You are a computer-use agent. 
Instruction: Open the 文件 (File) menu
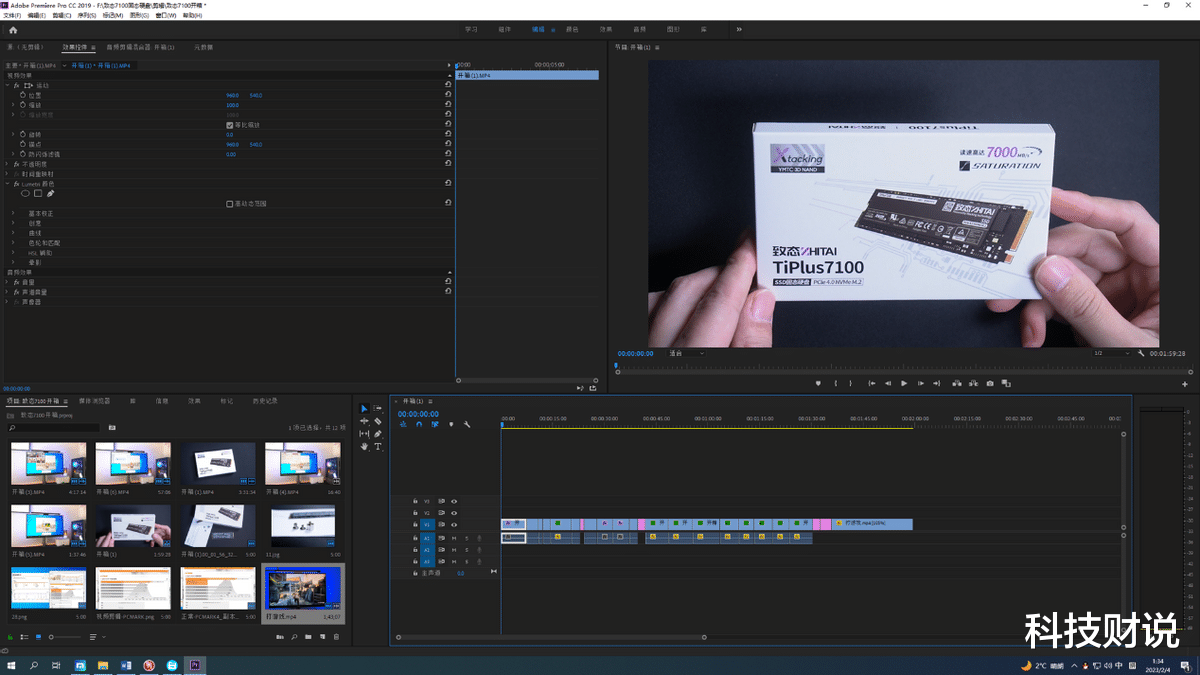pos(12,16)
